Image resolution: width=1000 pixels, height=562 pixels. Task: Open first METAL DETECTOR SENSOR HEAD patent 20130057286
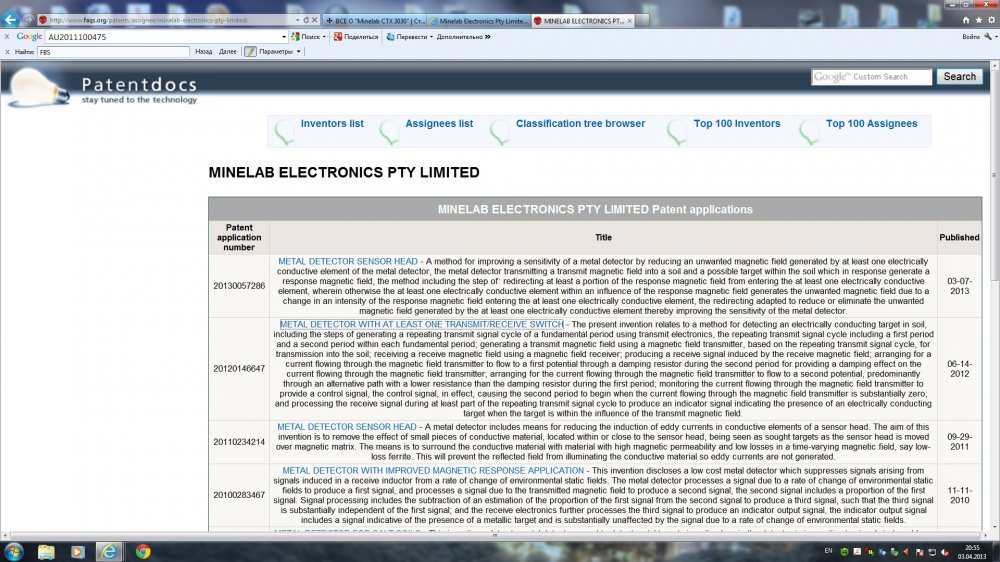coord(348,262)
